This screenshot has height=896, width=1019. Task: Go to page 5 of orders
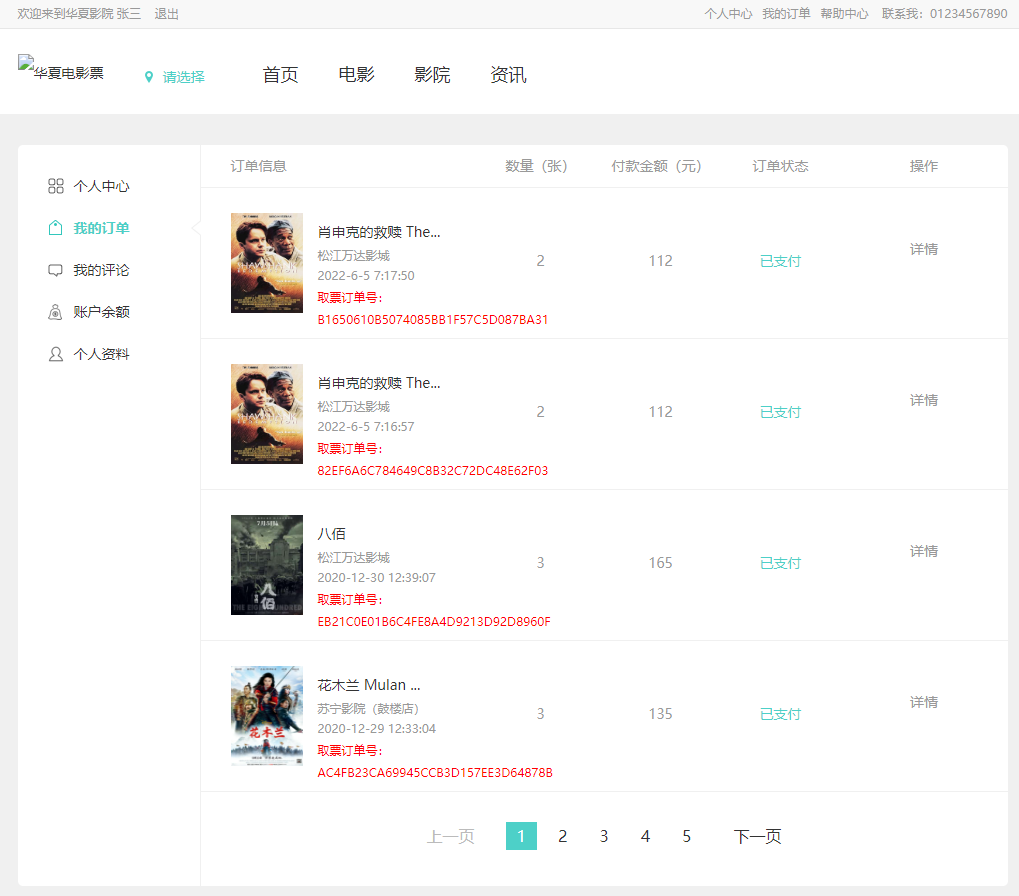point(686,836)
